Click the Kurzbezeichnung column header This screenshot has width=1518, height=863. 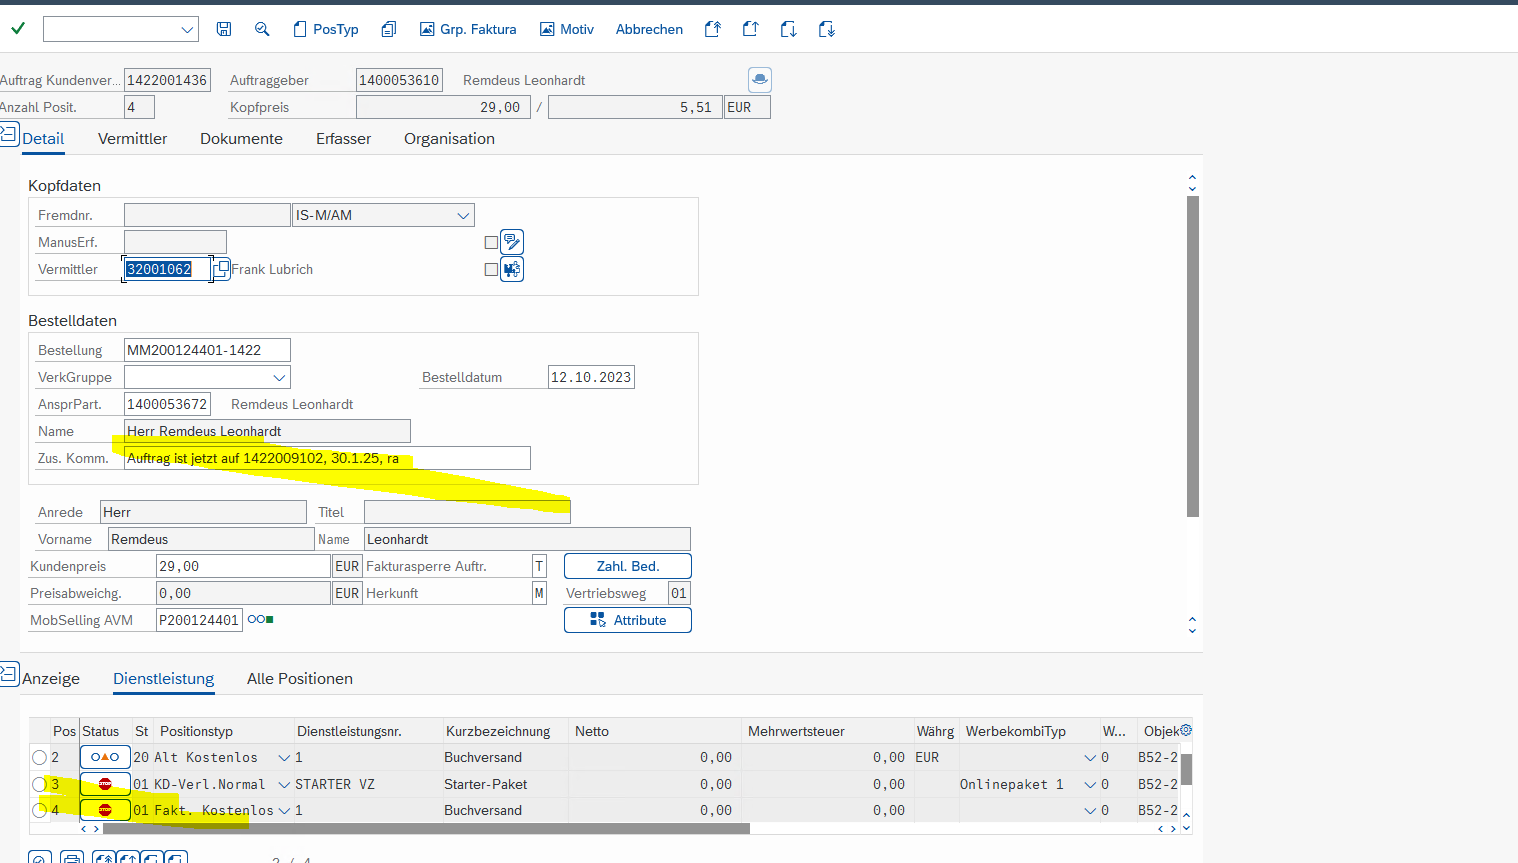pyautogui.click(x=506, y=731)
